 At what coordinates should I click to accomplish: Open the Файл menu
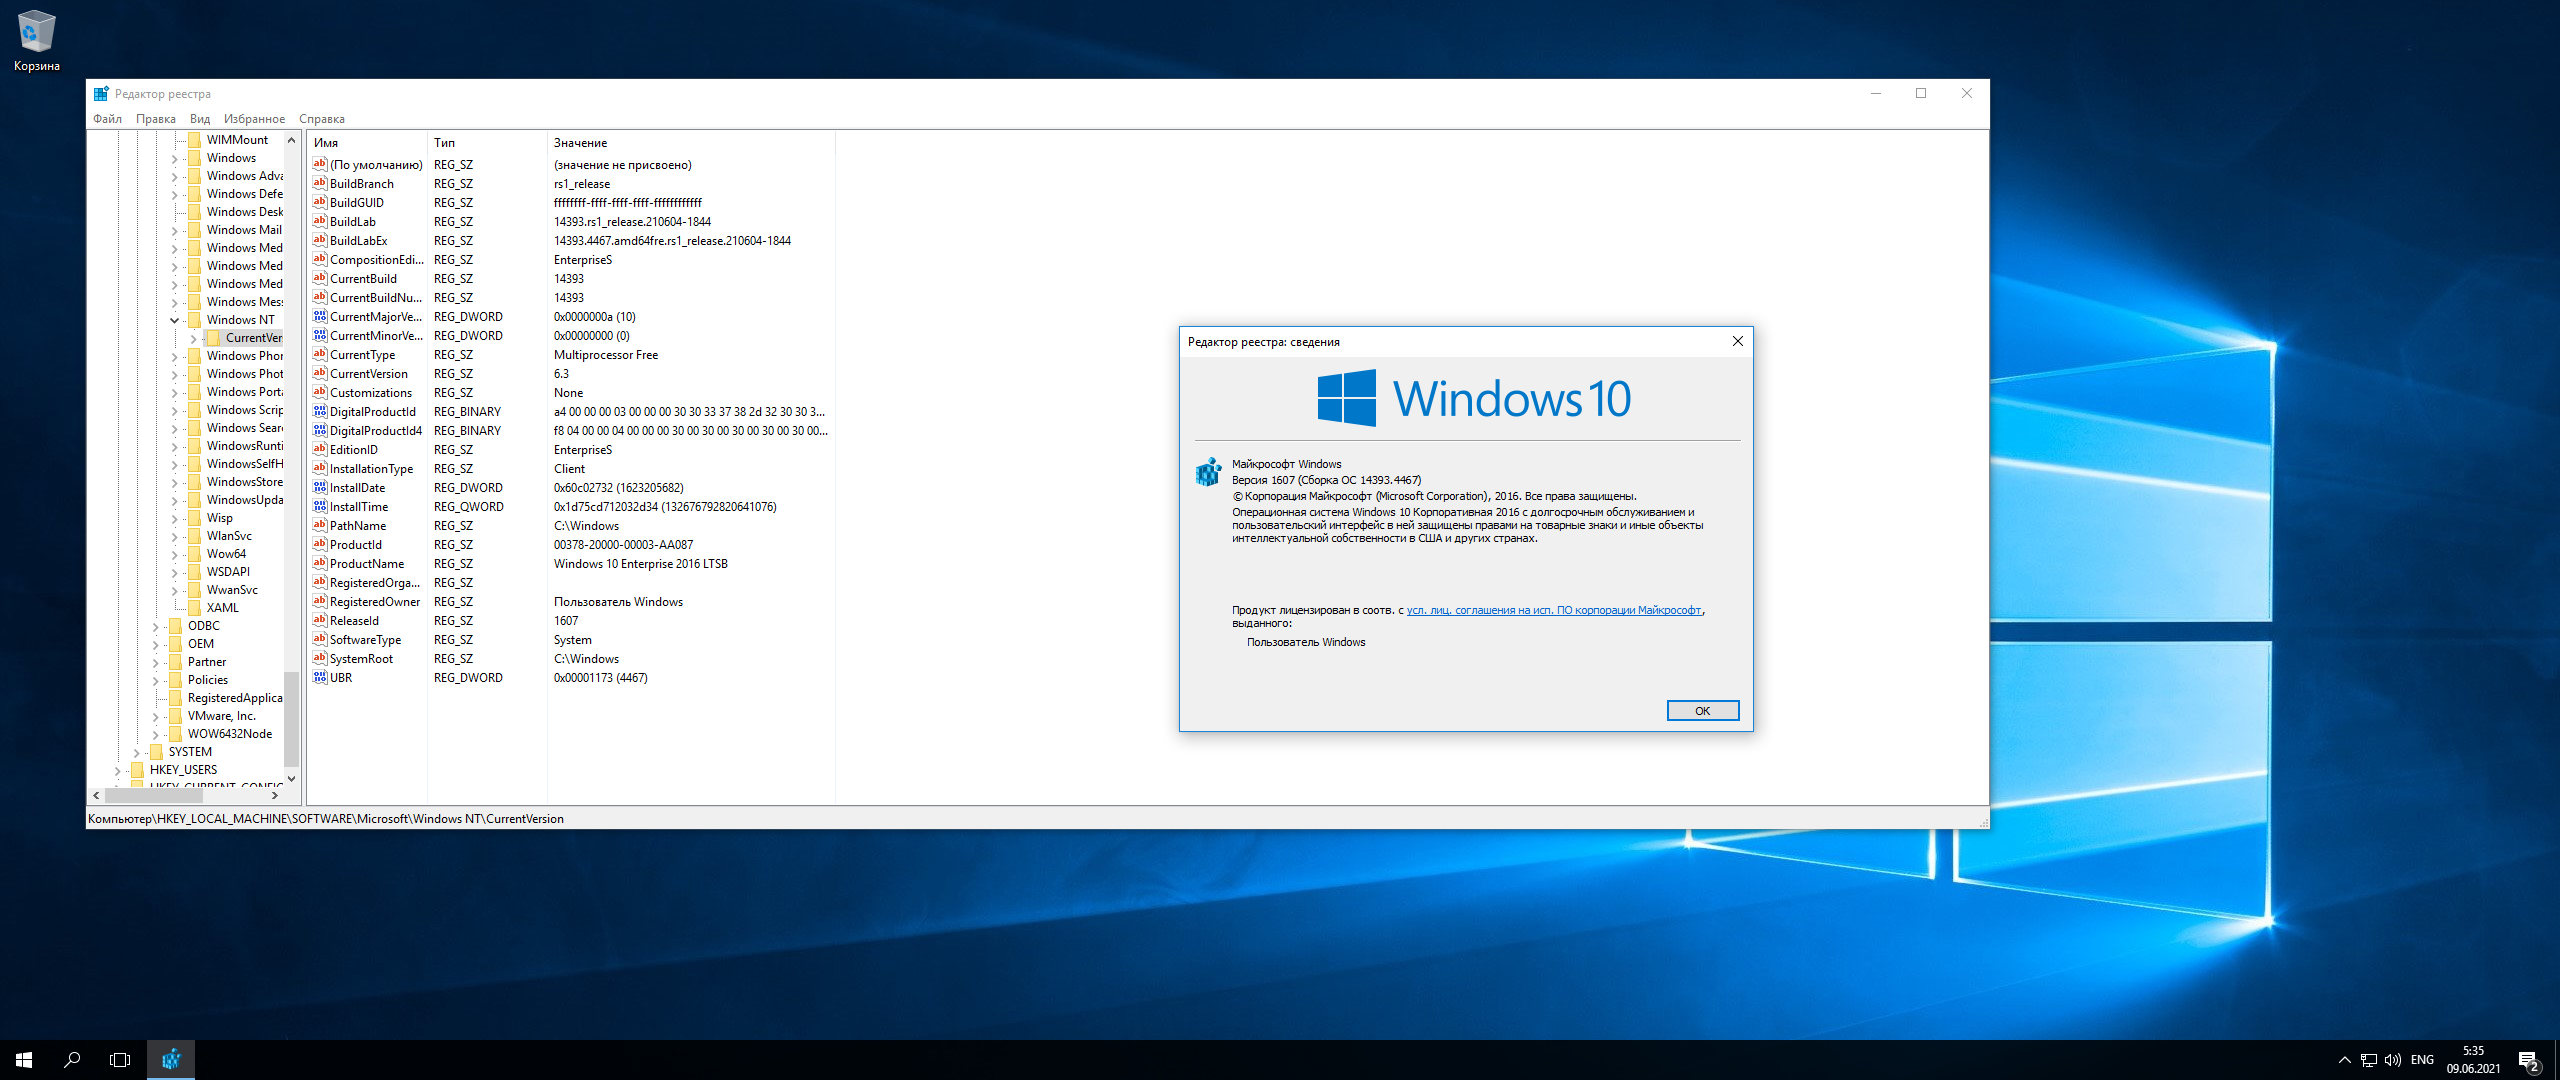pos(107,118)
